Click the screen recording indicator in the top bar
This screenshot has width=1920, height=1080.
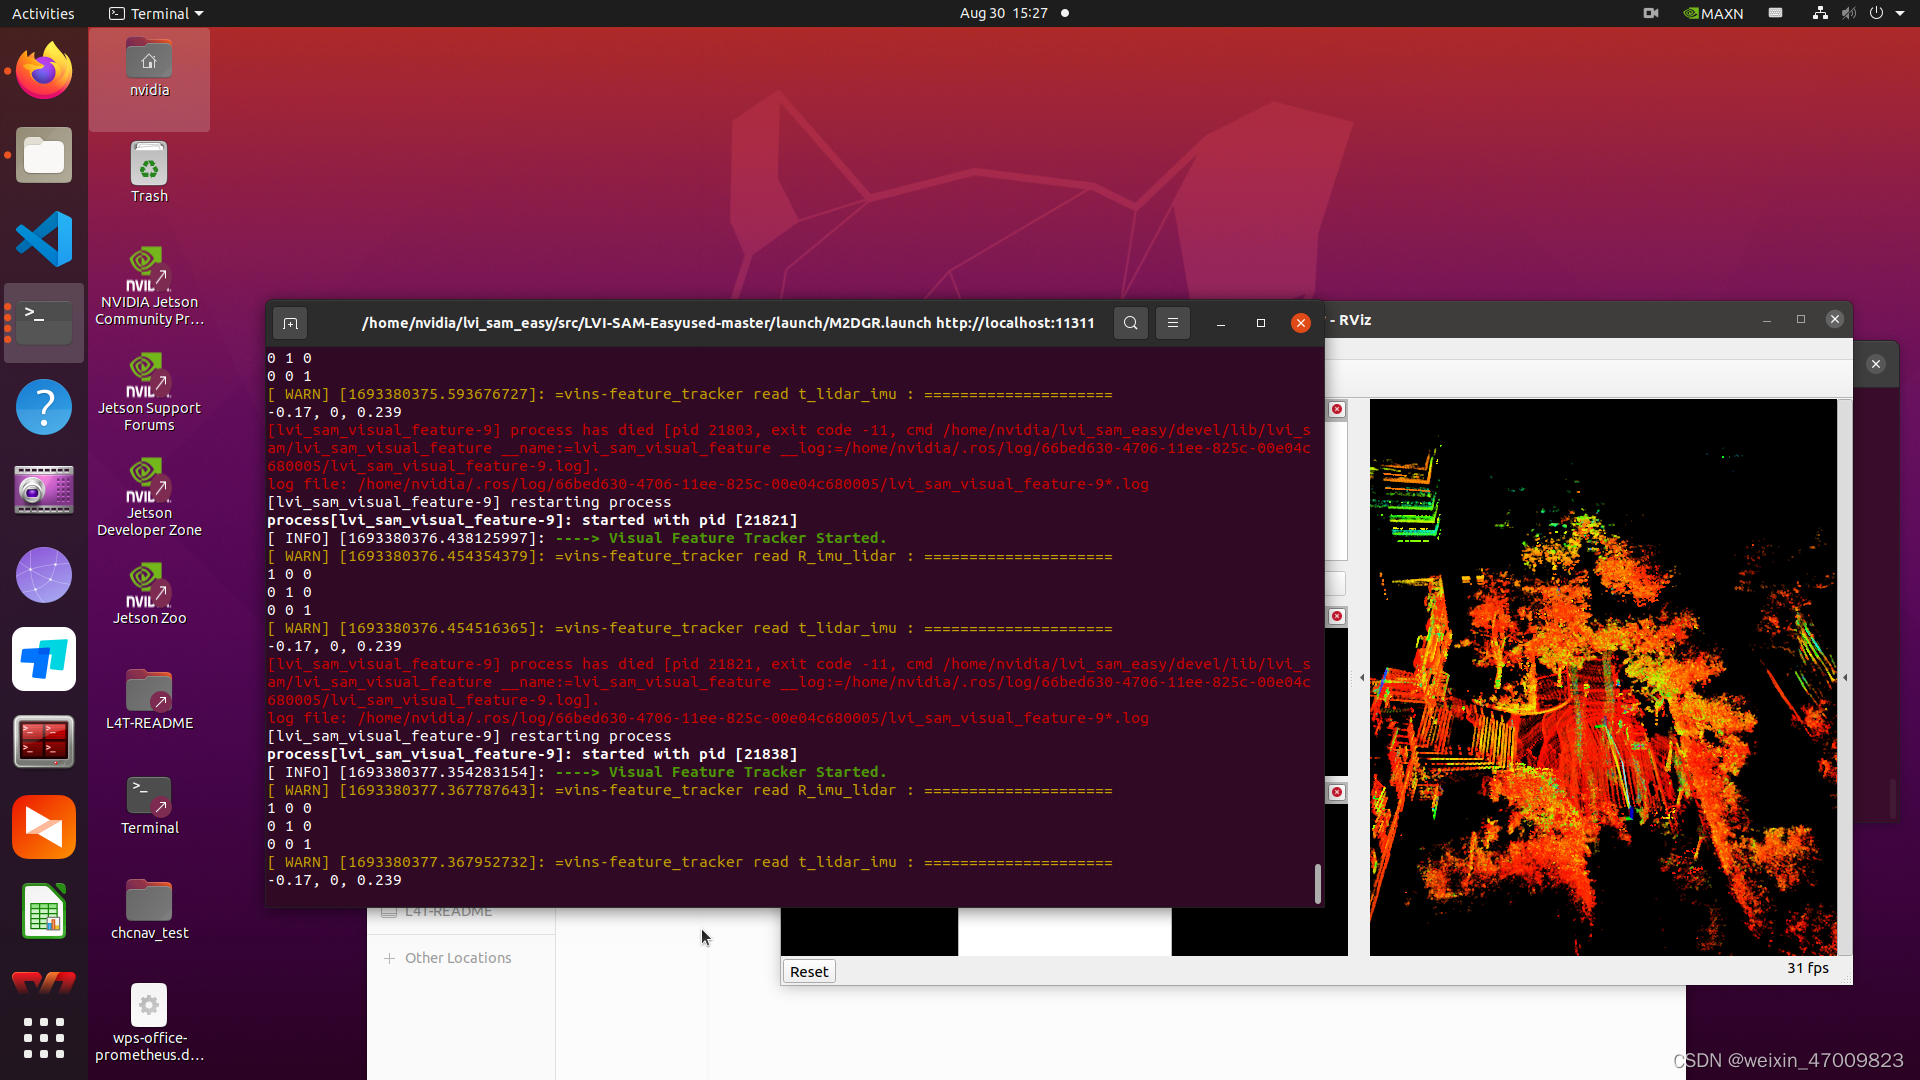click(1650, 13)
